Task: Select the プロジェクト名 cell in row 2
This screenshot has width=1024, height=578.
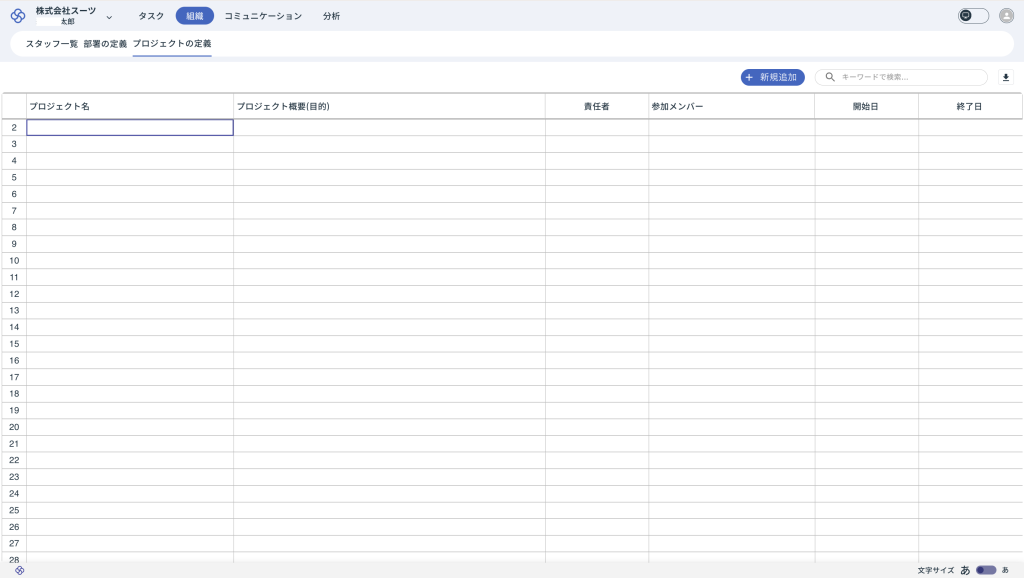Action: [x=130, y=128]
